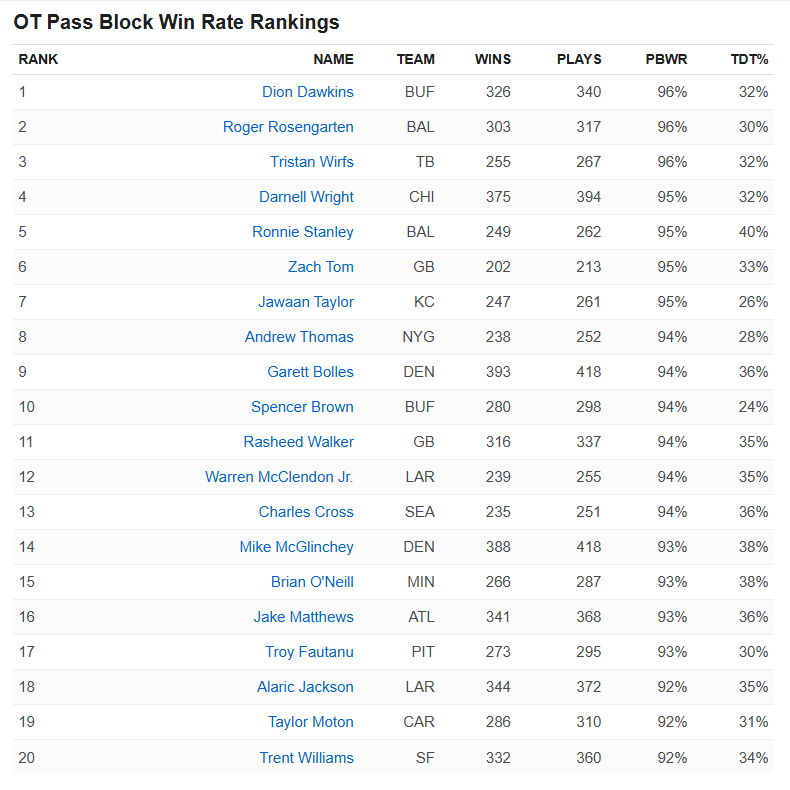Sort table by RANK column header
The image size is (790, 790).
[x=38, y=59]
